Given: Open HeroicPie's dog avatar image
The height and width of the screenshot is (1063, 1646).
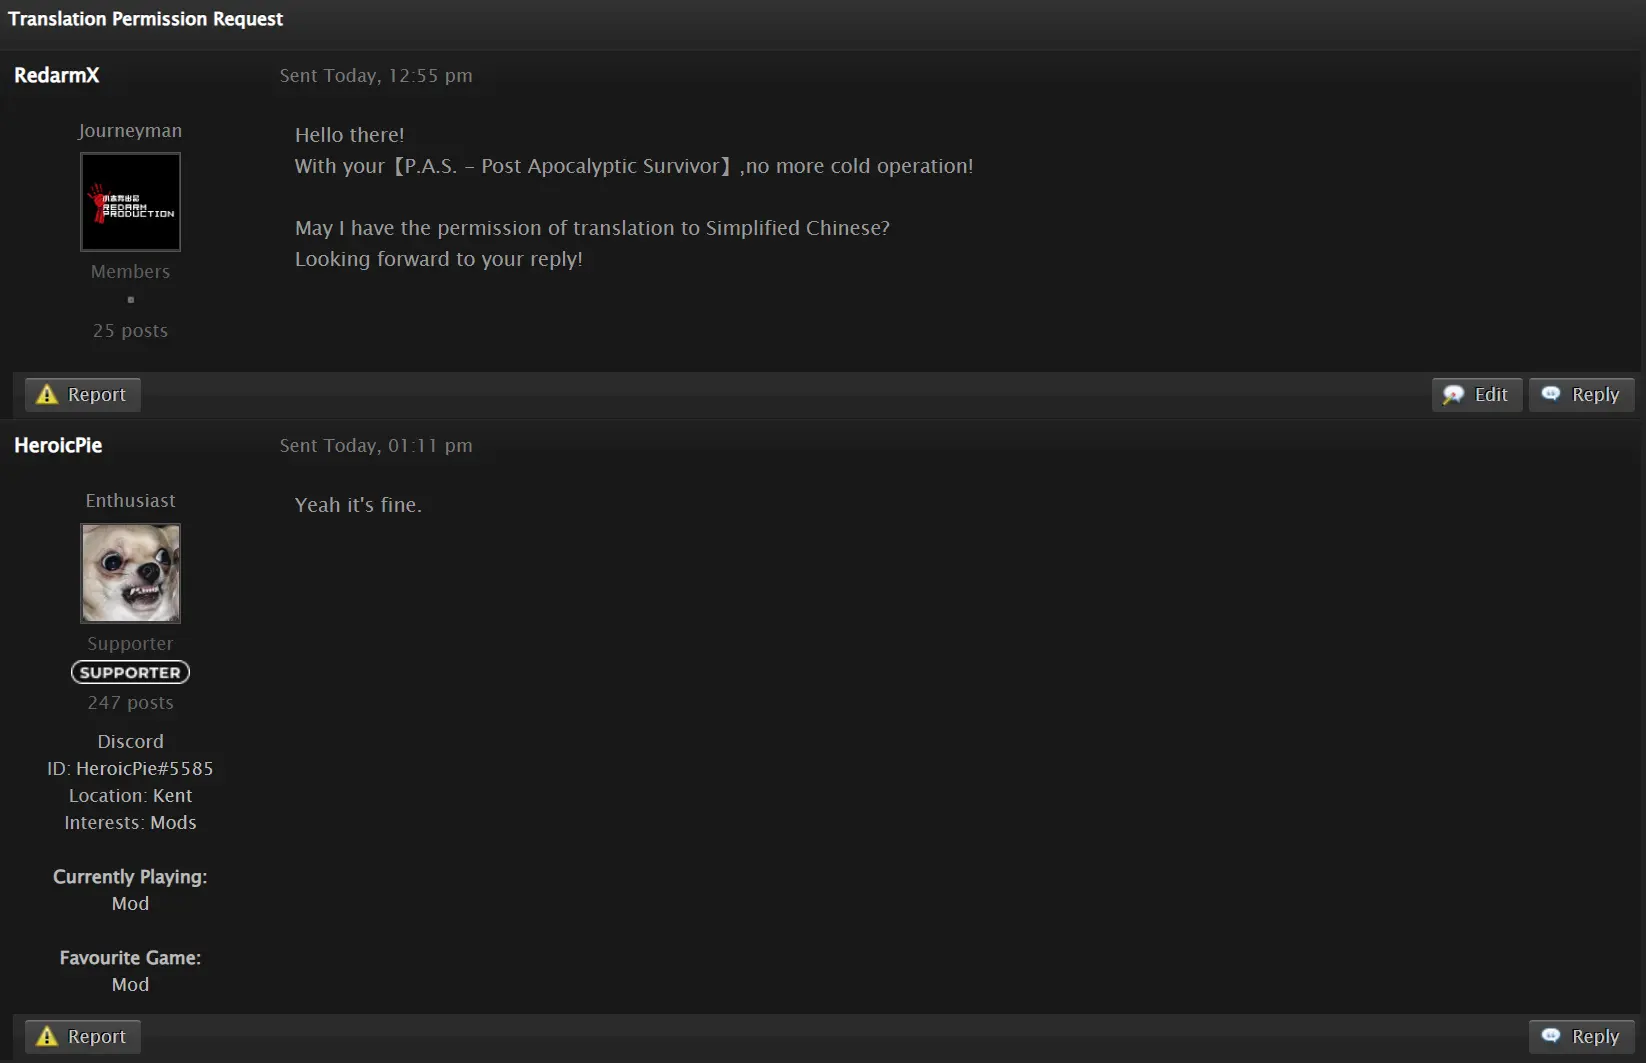Looking at the screenshot, I should pyautogui.click(x=130, y=573).
